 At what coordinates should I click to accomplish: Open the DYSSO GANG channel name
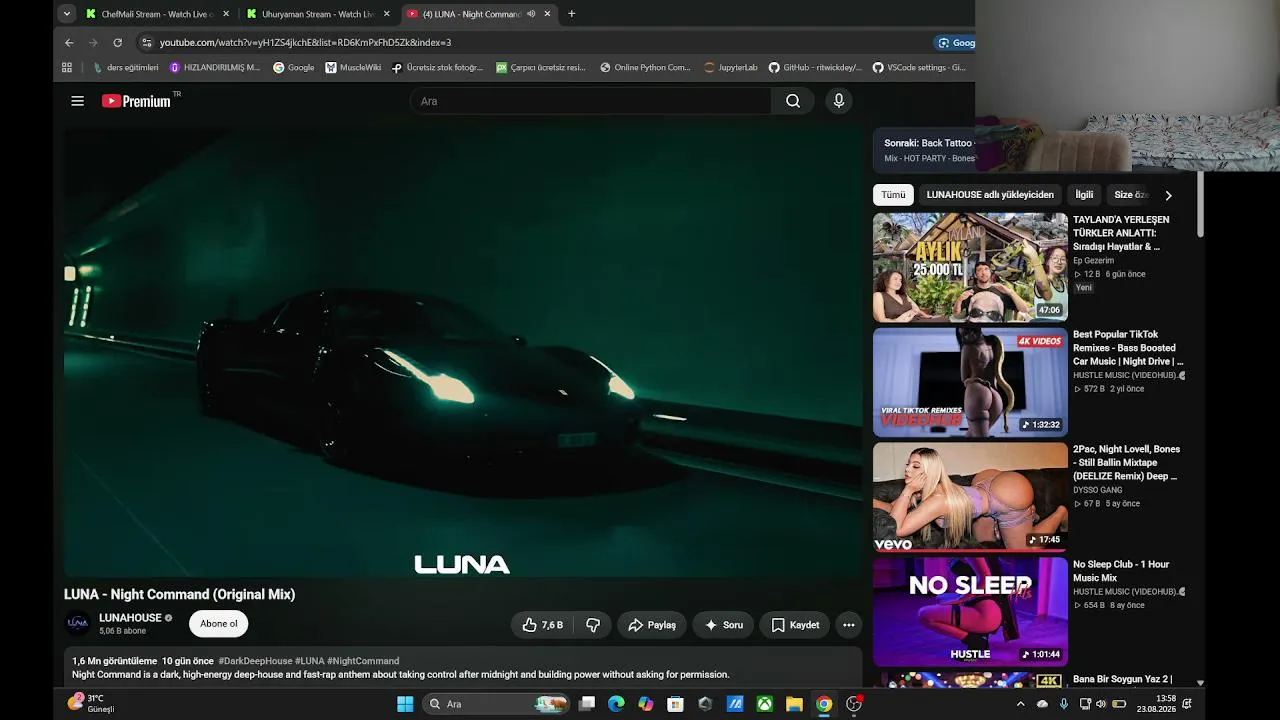1098,490
